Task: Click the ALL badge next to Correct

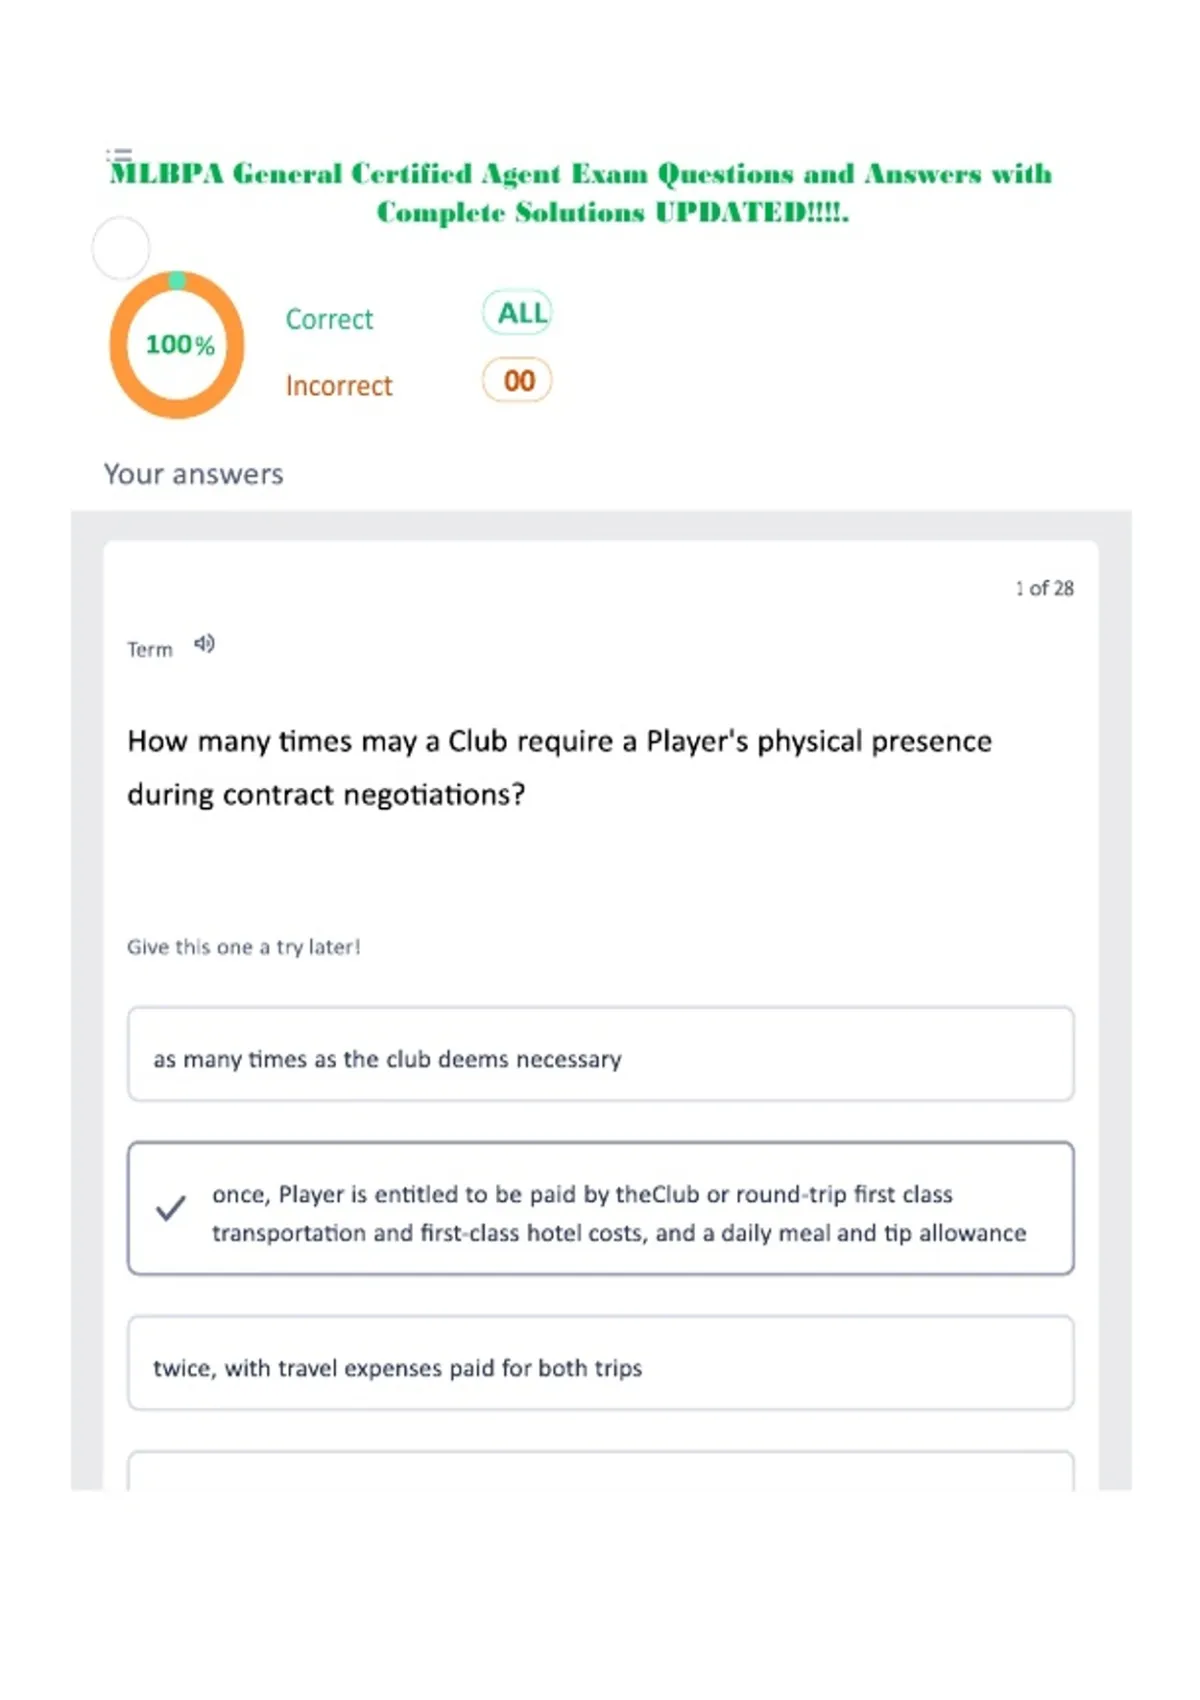Action: pos(517,313)
